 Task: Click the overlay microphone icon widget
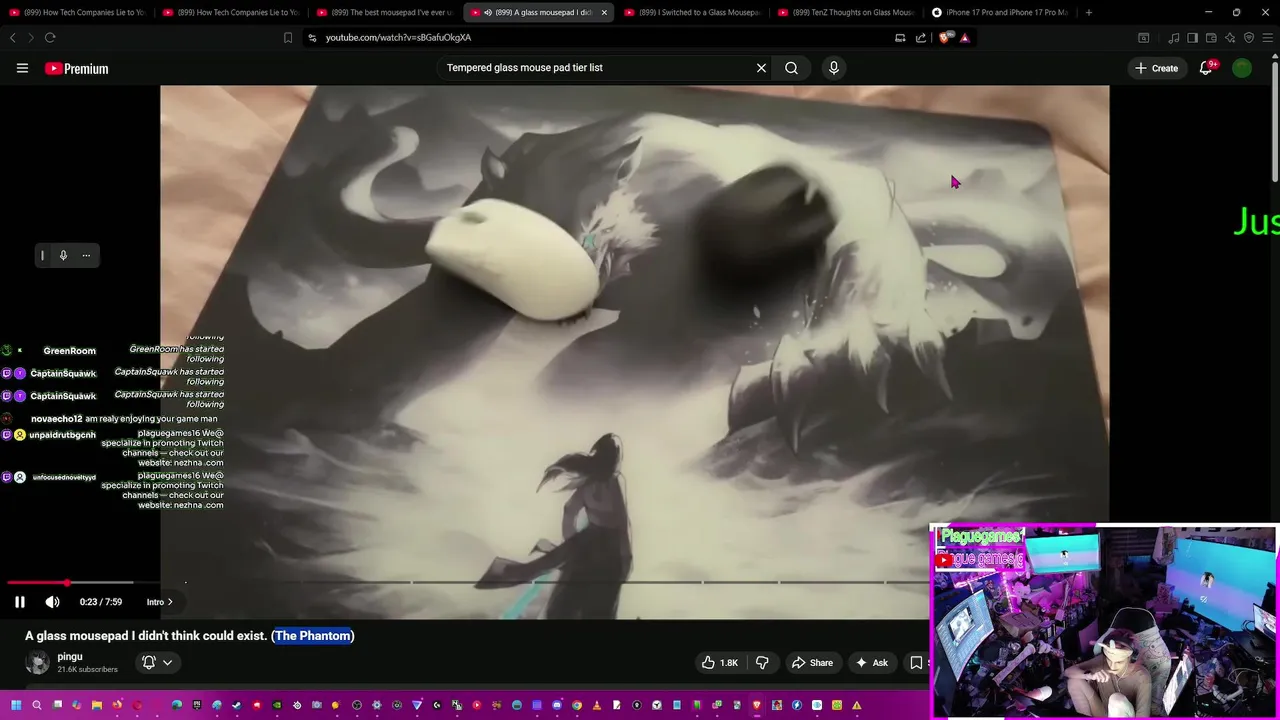point(63,255)
